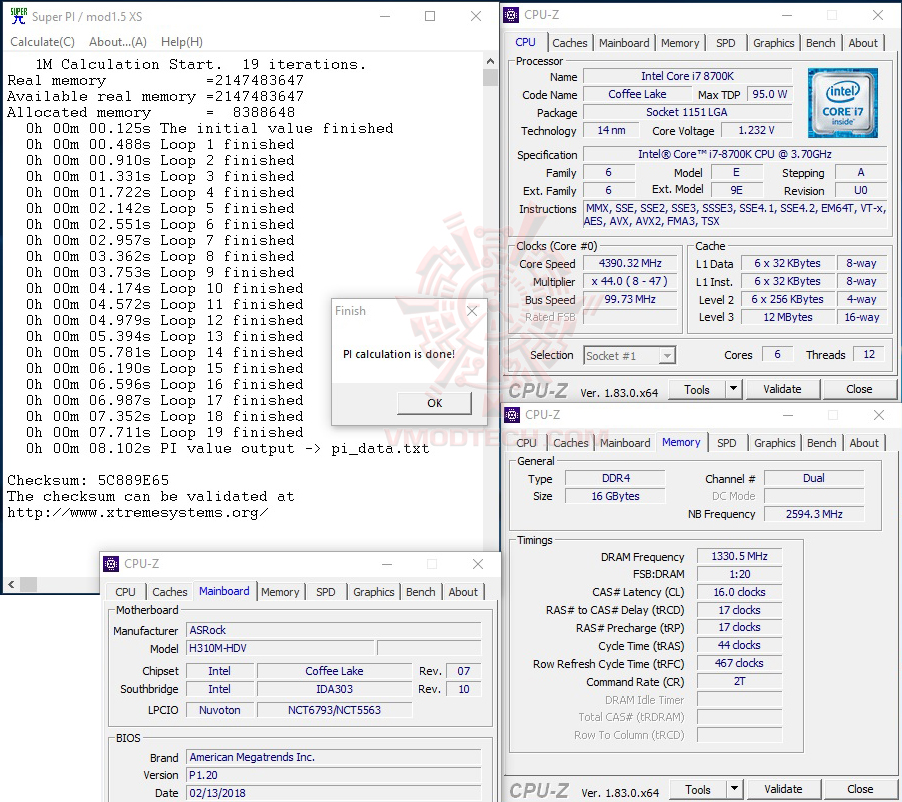Screen dimensions: 902x802
Task: Expand the Tools dropdown arrow in top CPU-Z
Action: click(x=733, y=389)
